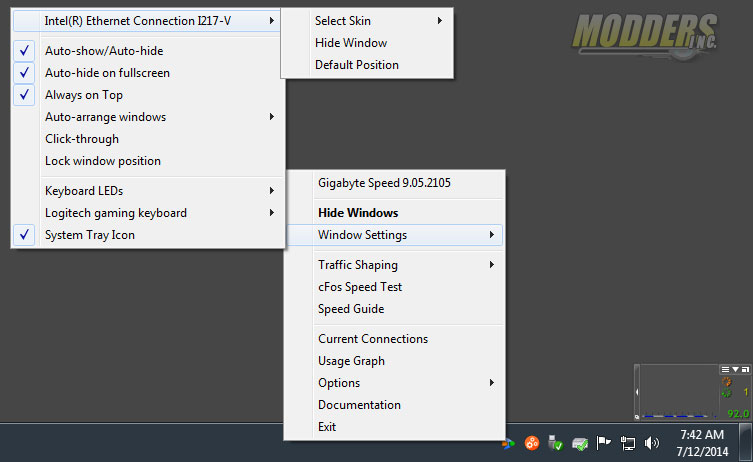Open Documentation menu item
753x462 pixels.
click(394, 405)
